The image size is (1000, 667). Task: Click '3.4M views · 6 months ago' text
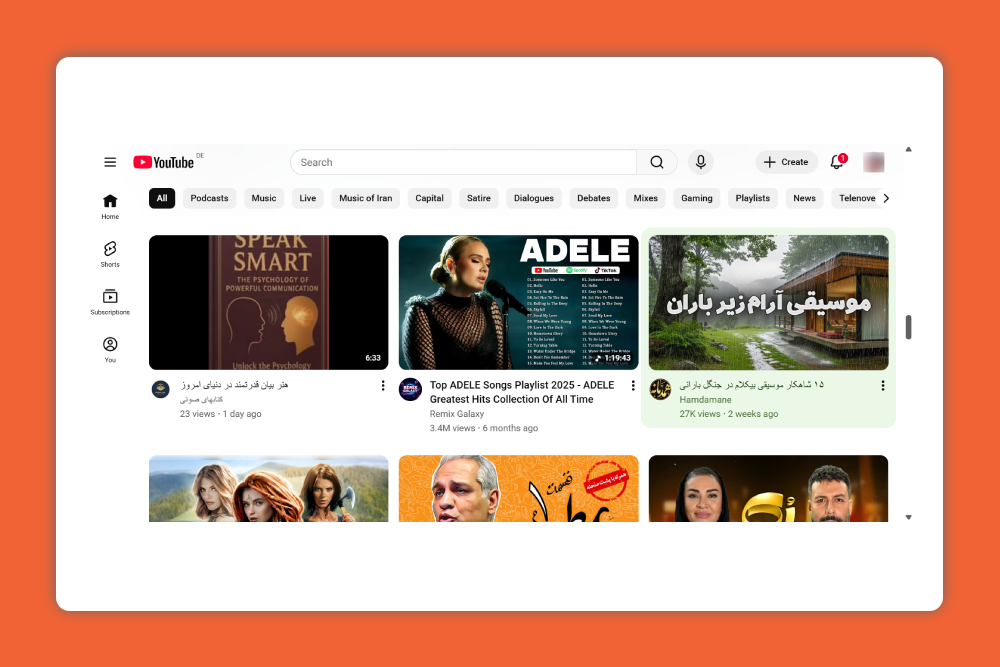(x=483, y=428)
